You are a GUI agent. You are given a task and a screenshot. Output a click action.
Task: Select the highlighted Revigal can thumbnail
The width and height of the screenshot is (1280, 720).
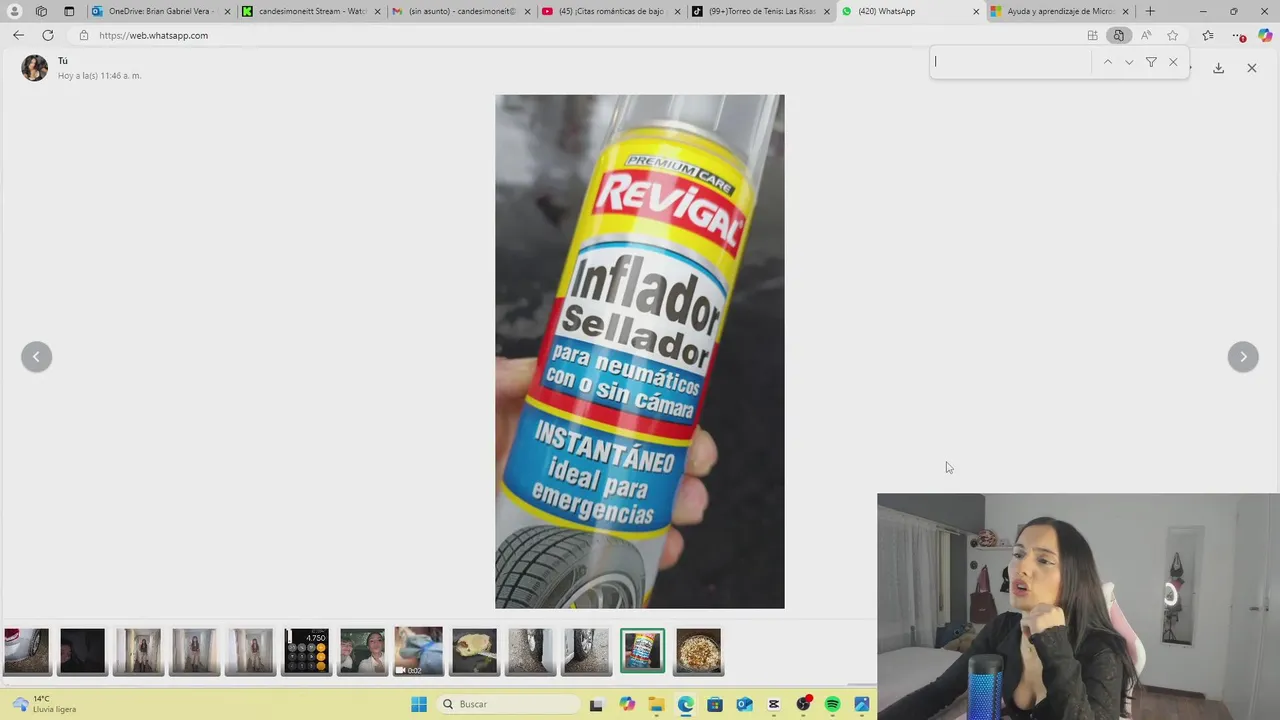(x=642, y=651)
